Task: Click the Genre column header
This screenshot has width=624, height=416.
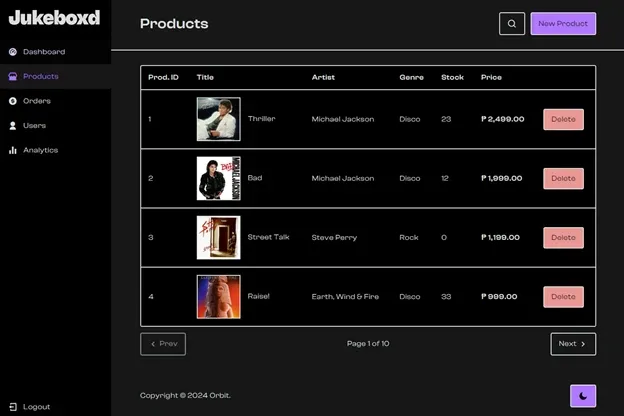Action: pos(411,77)
